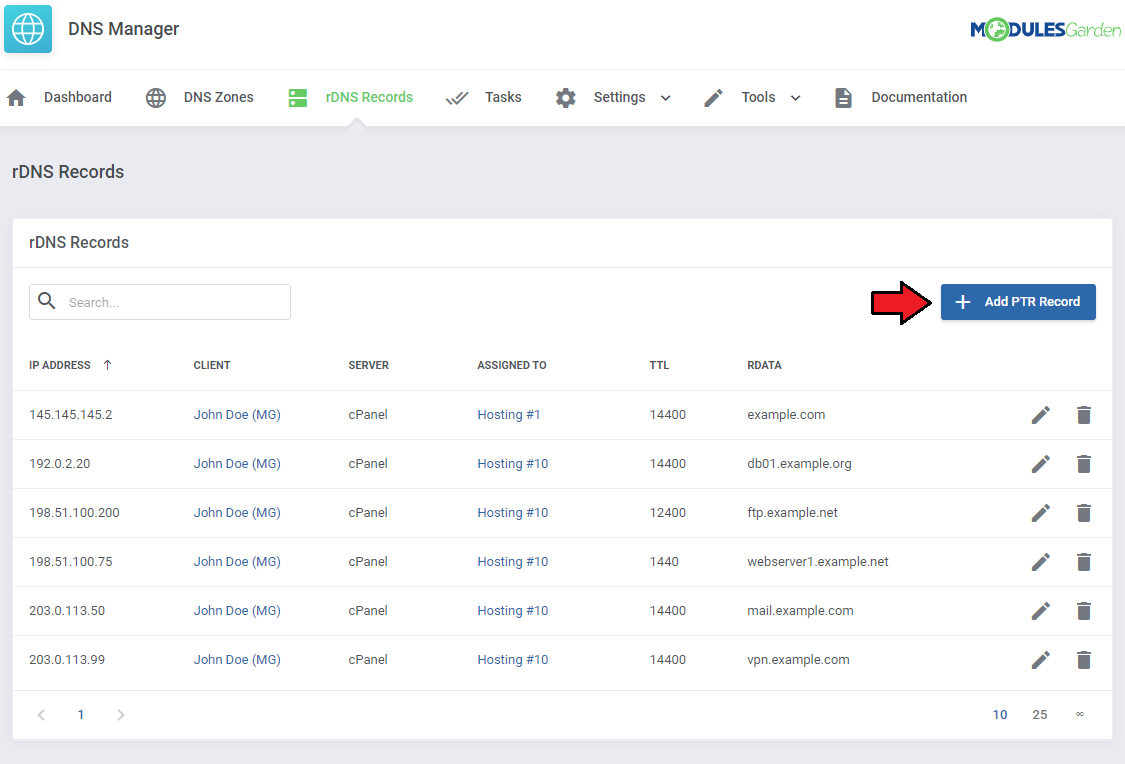Viewport: 1125px width, 764px height.
Task: Delete the 192.0.2.20 record
Action: coord(1084,464)
